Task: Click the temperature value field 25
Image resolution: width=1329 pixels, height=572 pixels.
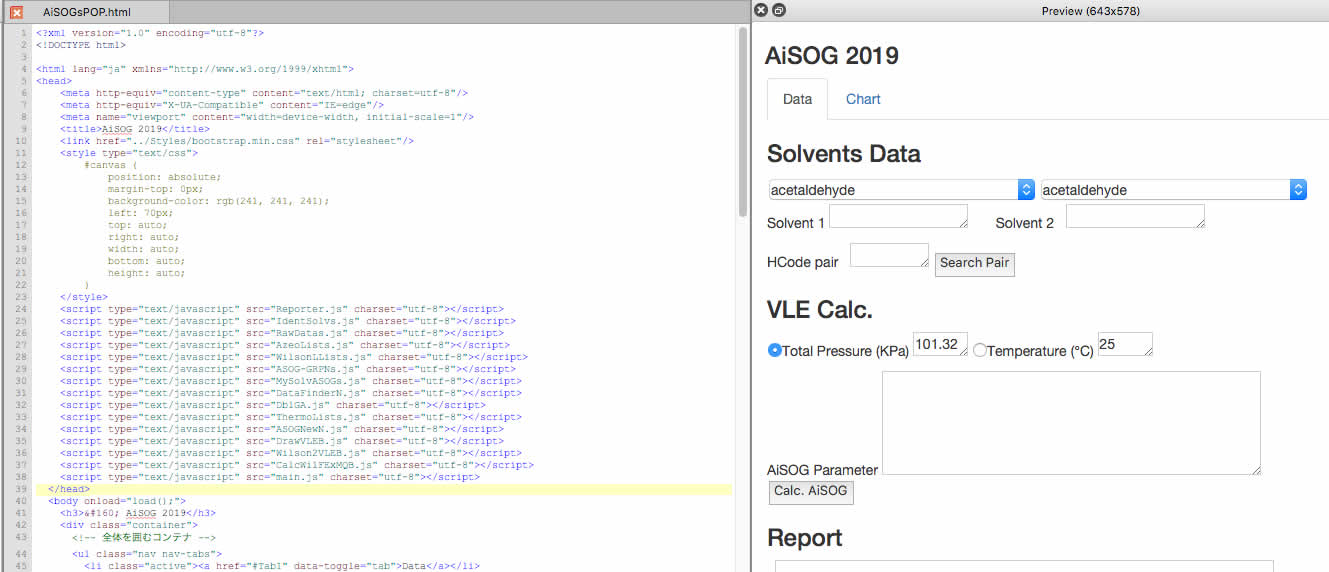Action: click(1125, 344)
